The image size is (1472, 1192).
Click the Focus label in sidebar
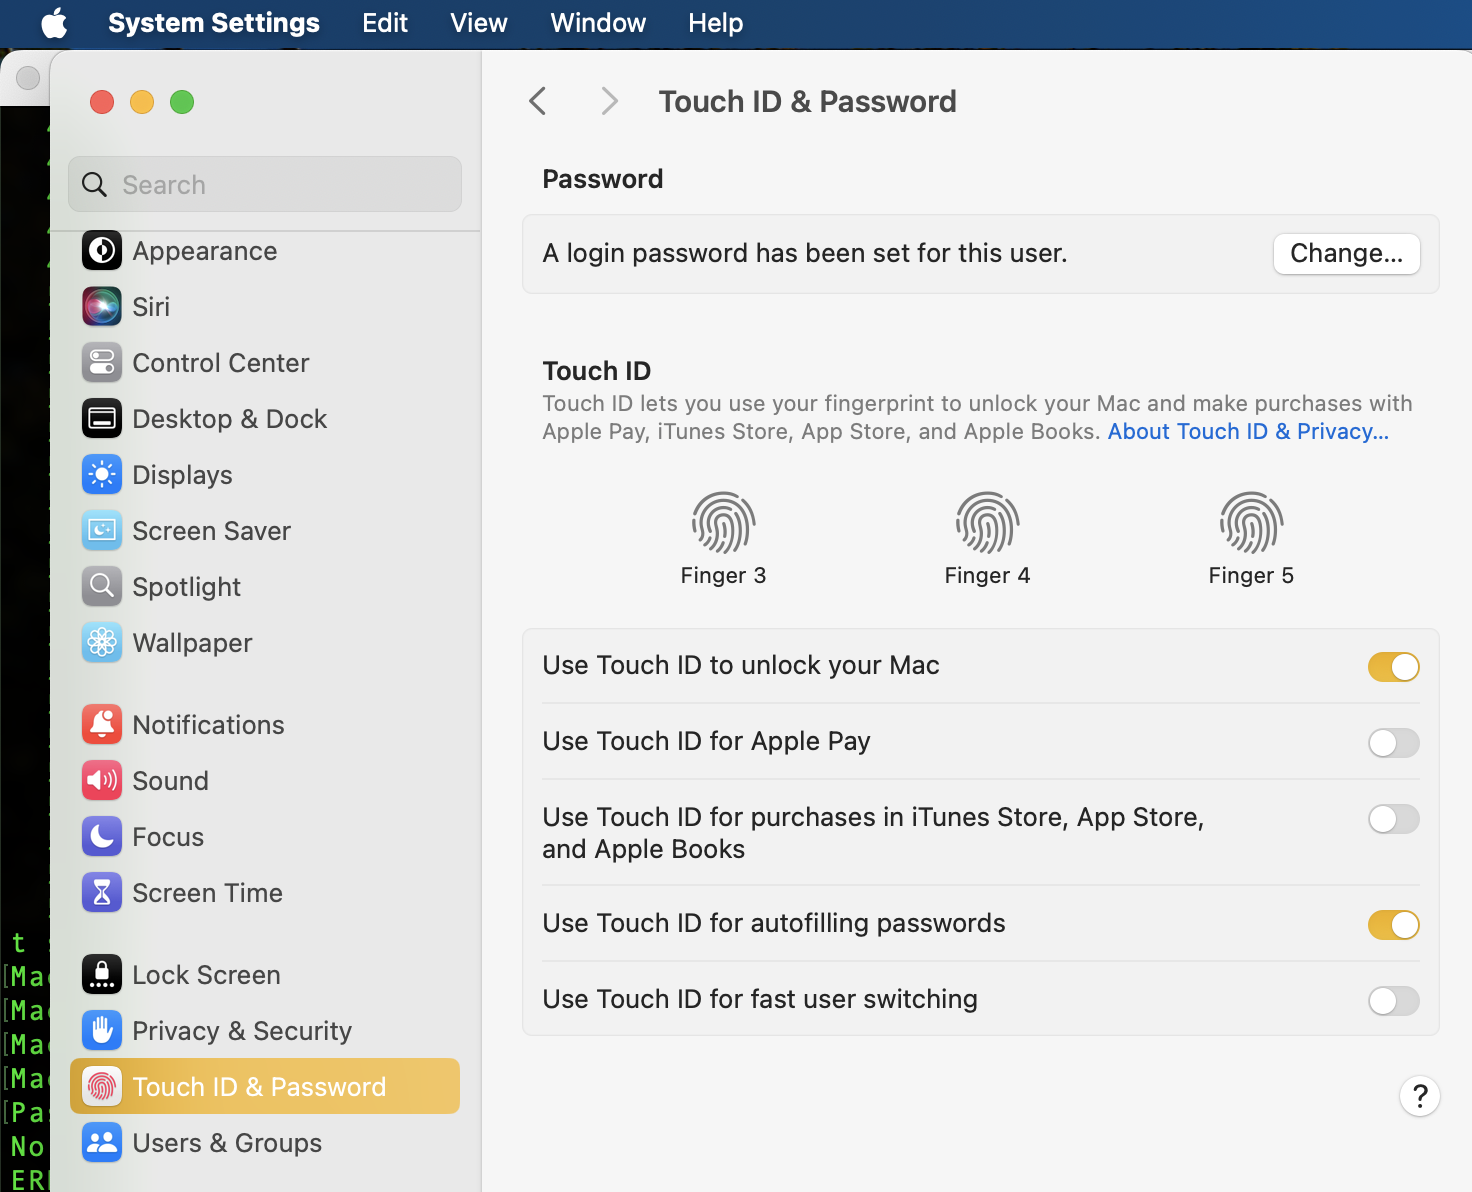[168, 837]
